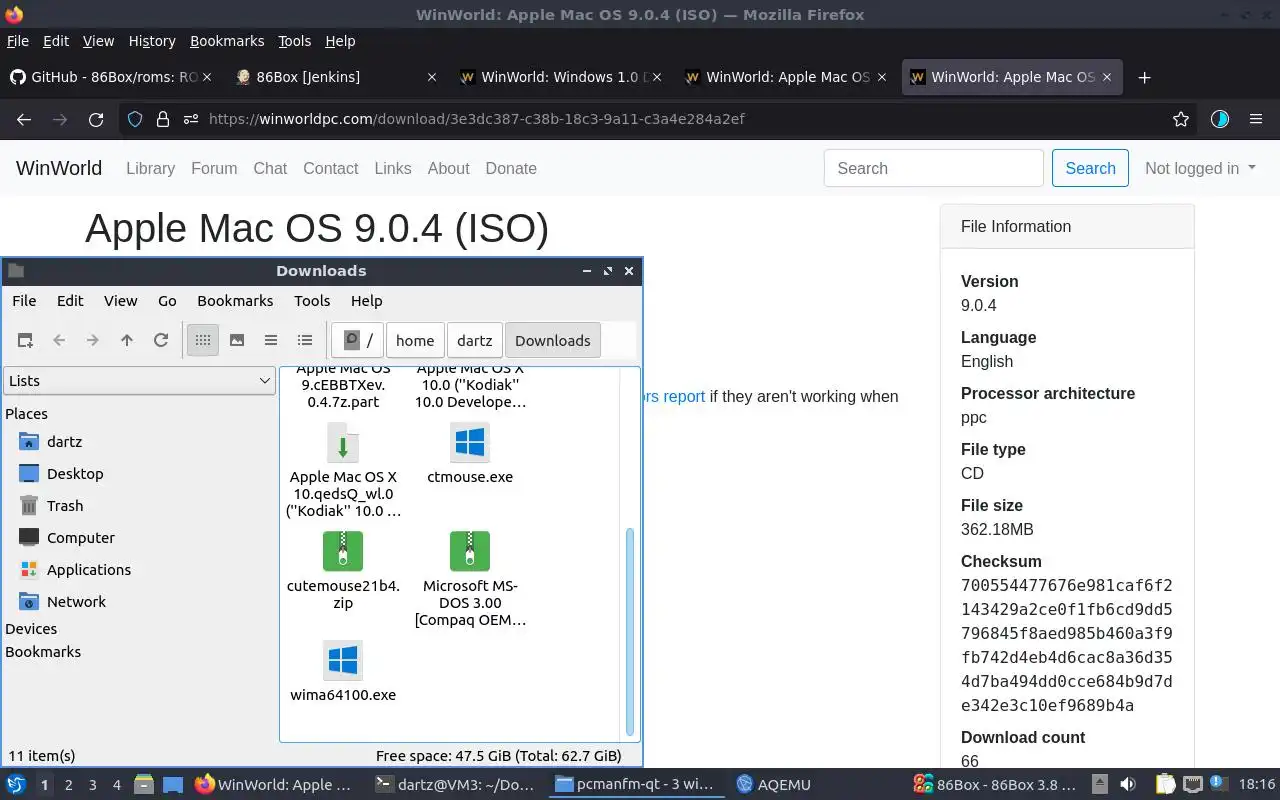Go back in Firefox
This screenshot has width=1280, height=800.
[24, 119]
